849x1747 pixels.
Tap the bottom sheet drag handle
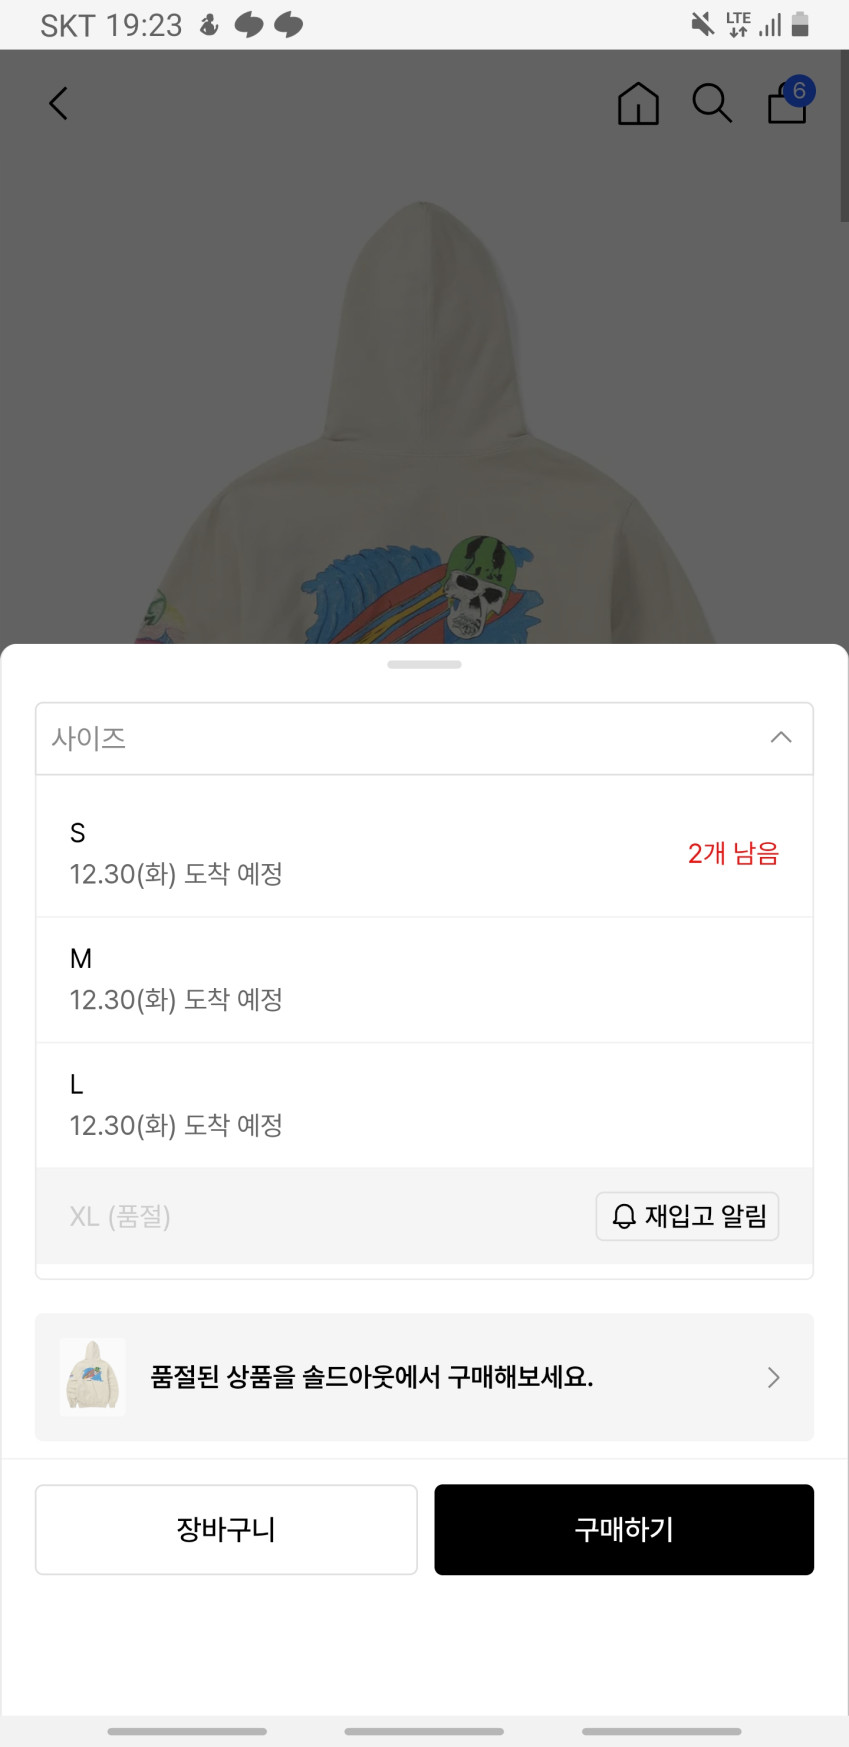pyautogui.click(x=424, y=664)
